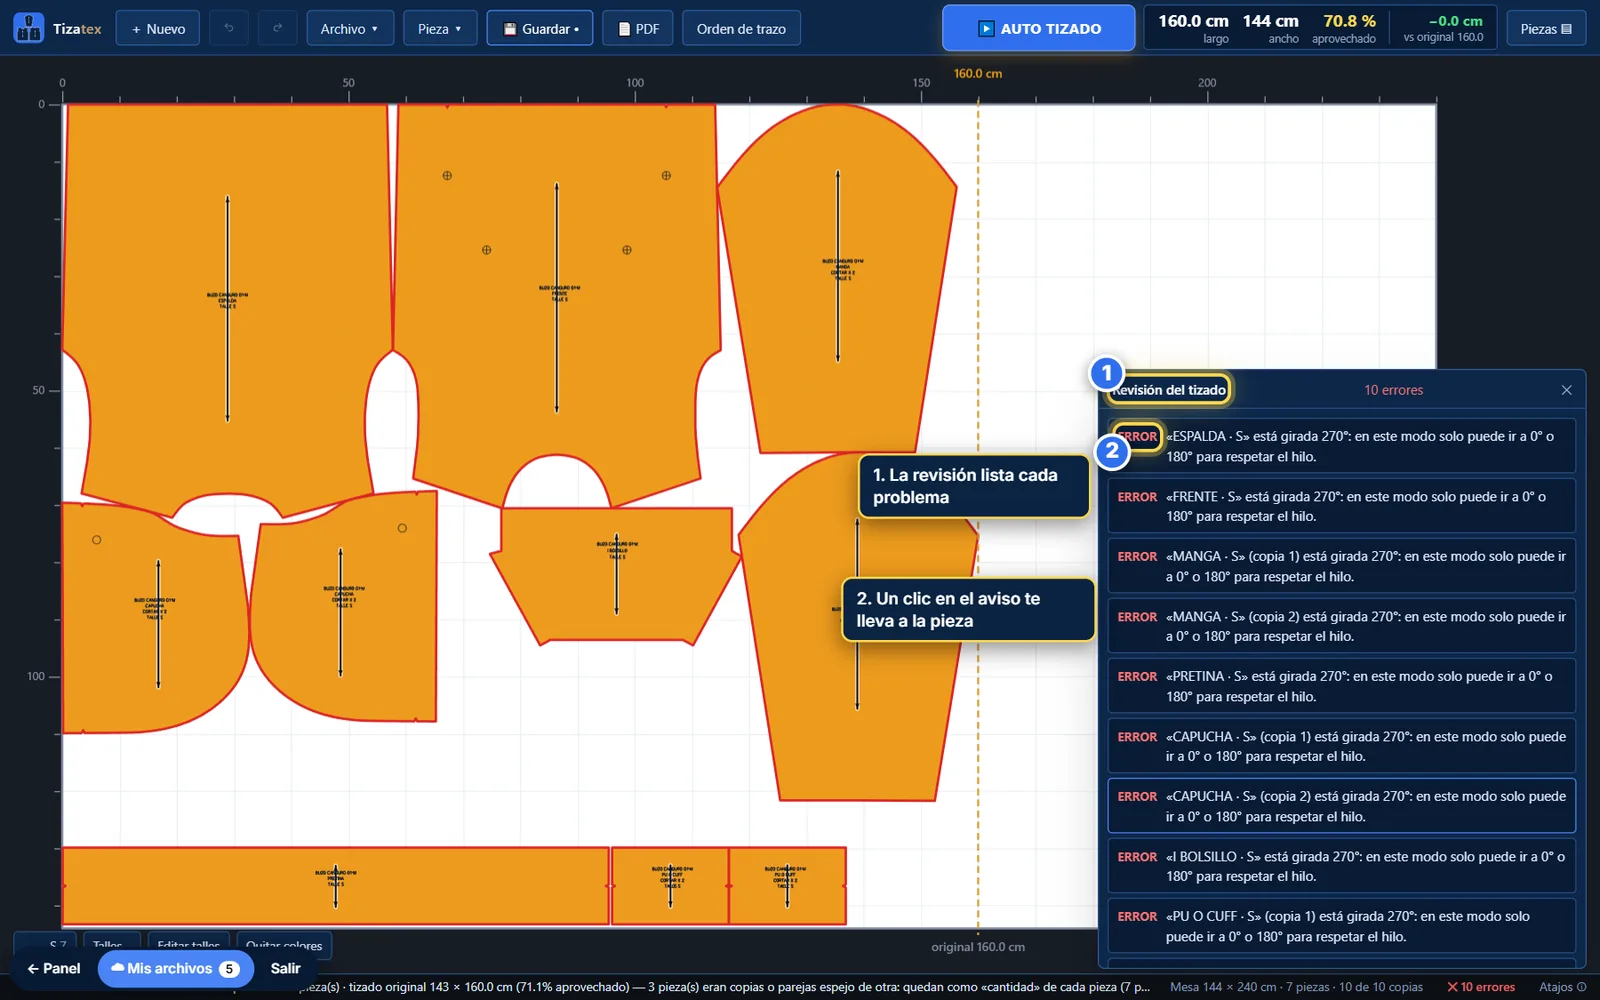Image resolution: width=1600 pixels, height=1000 pixels.
Task: Click the redo arrow icon
Action: click(277, 28)
